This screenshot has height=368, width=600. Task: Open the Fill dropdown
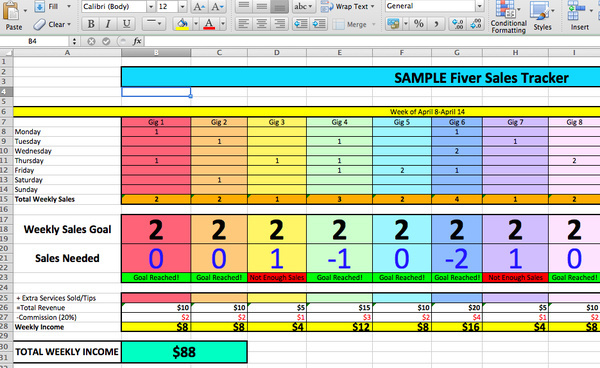tap(69, 6)
